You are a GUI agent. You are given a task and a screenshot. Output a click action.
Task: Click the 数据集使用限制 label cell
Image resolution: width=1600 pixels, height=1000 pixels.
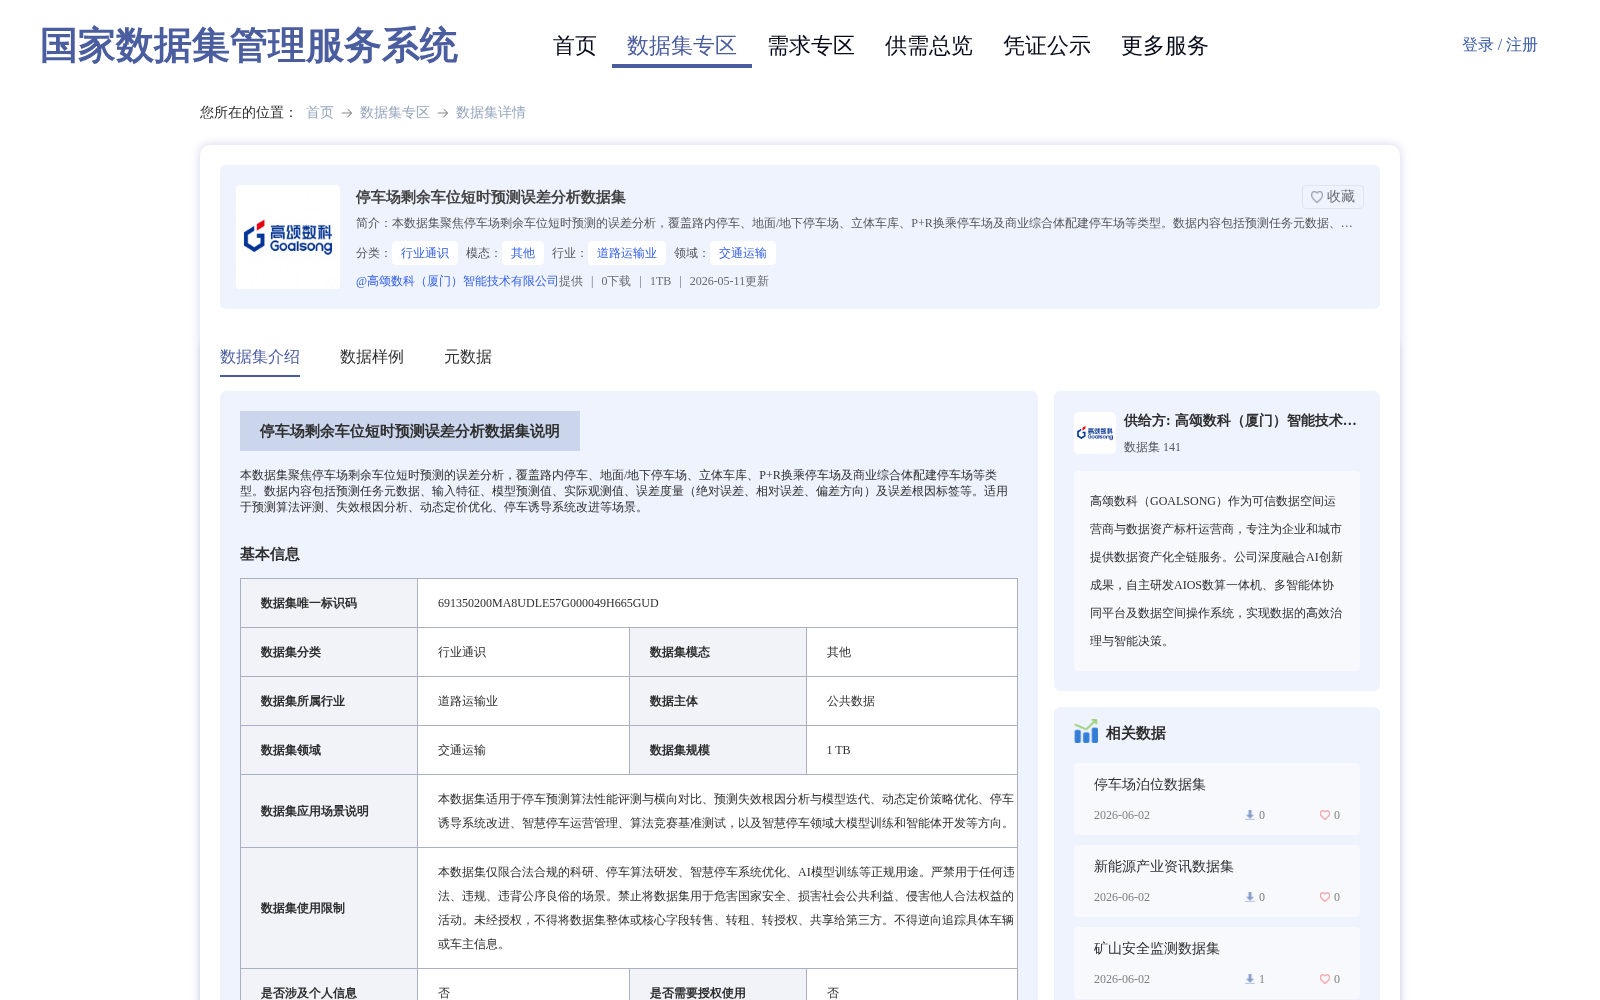click(329, 908)
